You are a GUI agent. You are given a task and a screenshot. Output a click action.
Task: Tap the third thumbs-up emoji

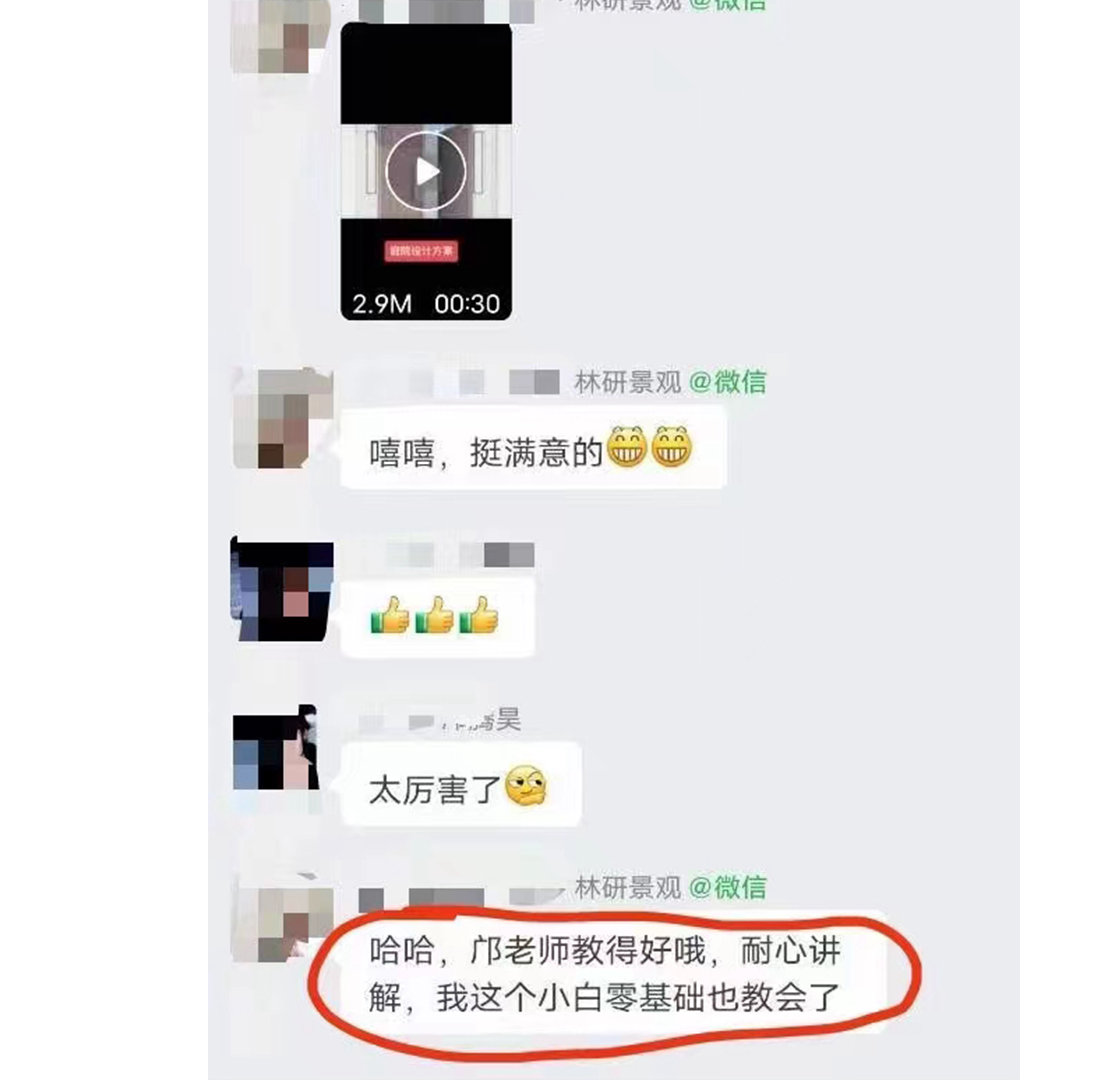[x=479, y=615]
